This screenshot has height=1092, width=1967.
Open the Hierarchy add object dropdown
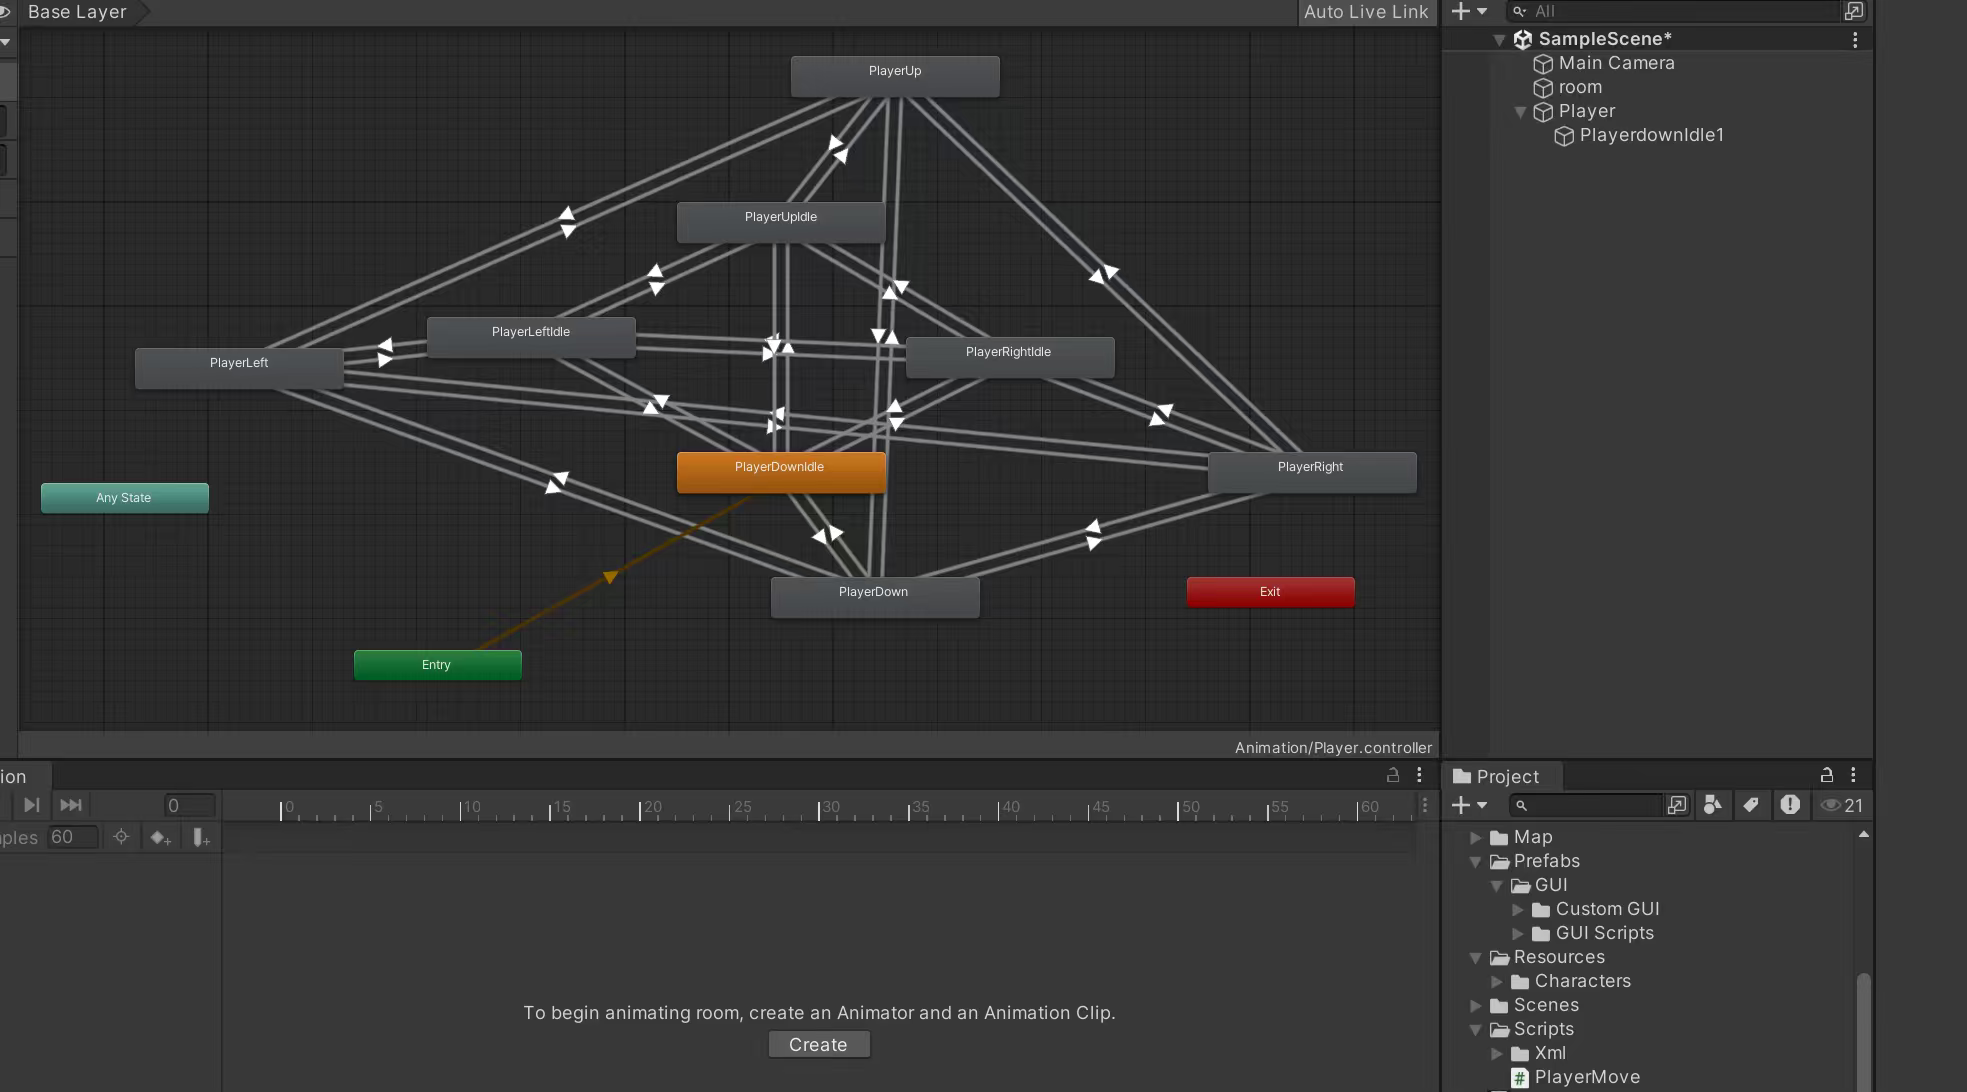tap(1469, 11)
